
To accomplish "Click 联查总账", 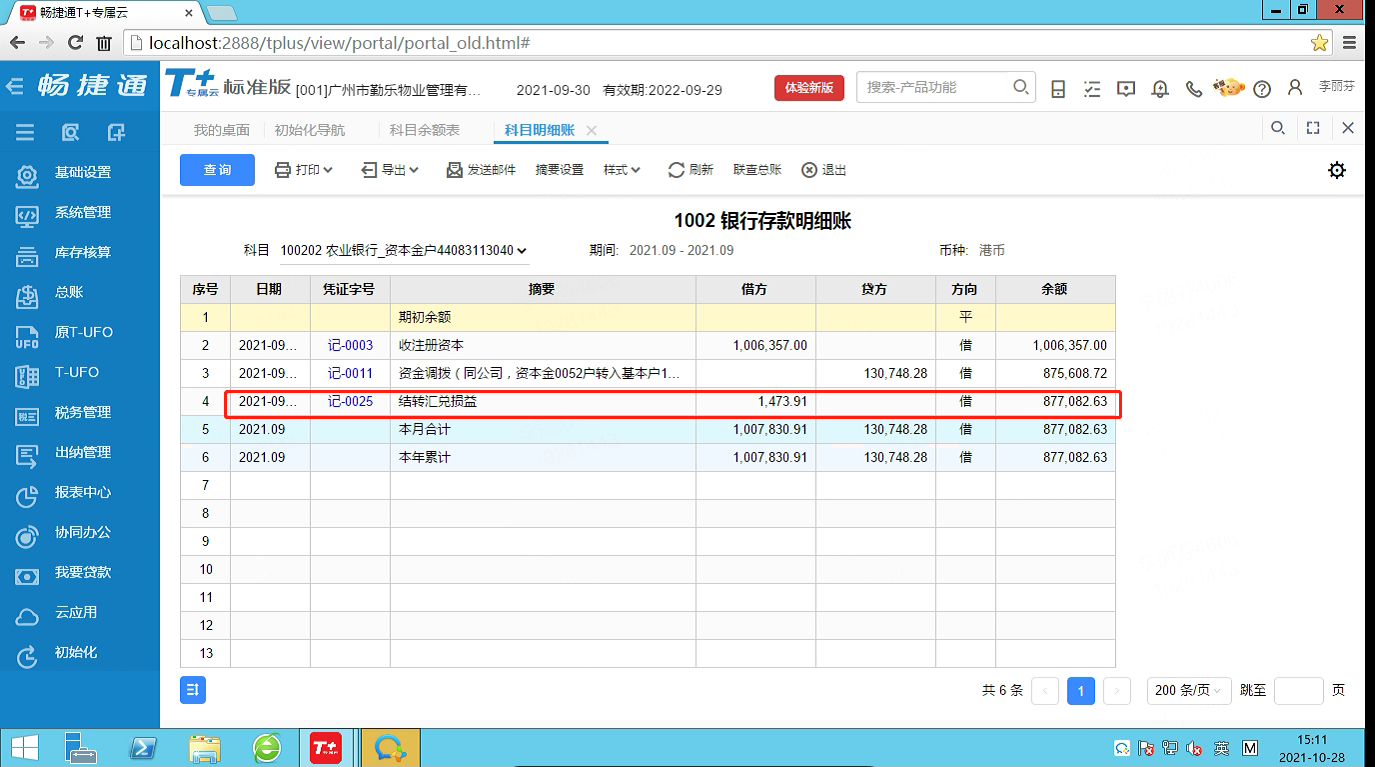I will click(x=757, y=170).
